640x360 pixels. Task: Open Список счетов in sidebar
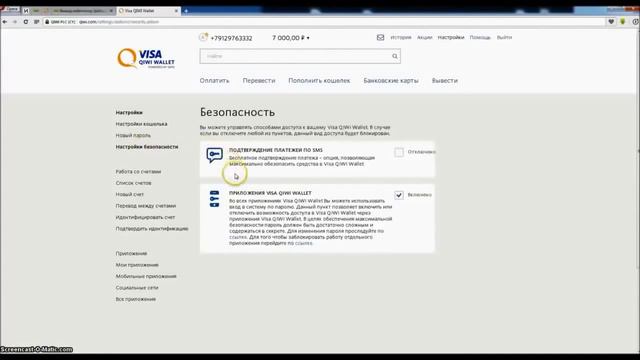tap(133, 183)
